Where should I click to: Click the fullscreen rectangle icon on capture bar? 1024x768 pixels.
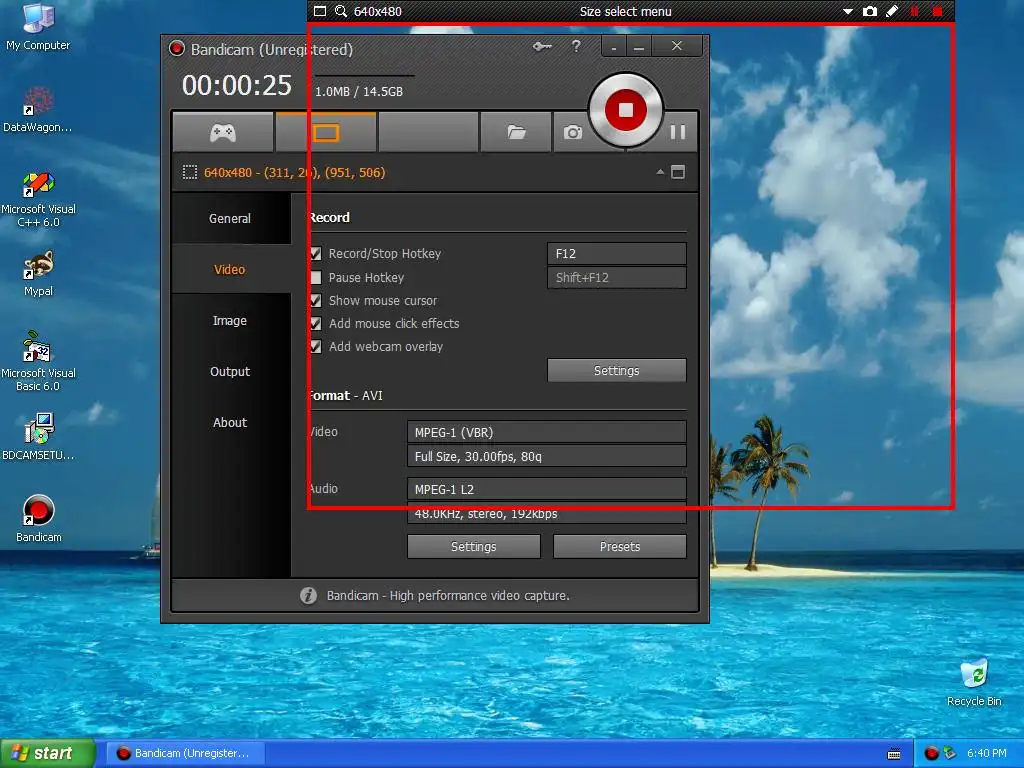pyautogui.click(x=319, y=11)
